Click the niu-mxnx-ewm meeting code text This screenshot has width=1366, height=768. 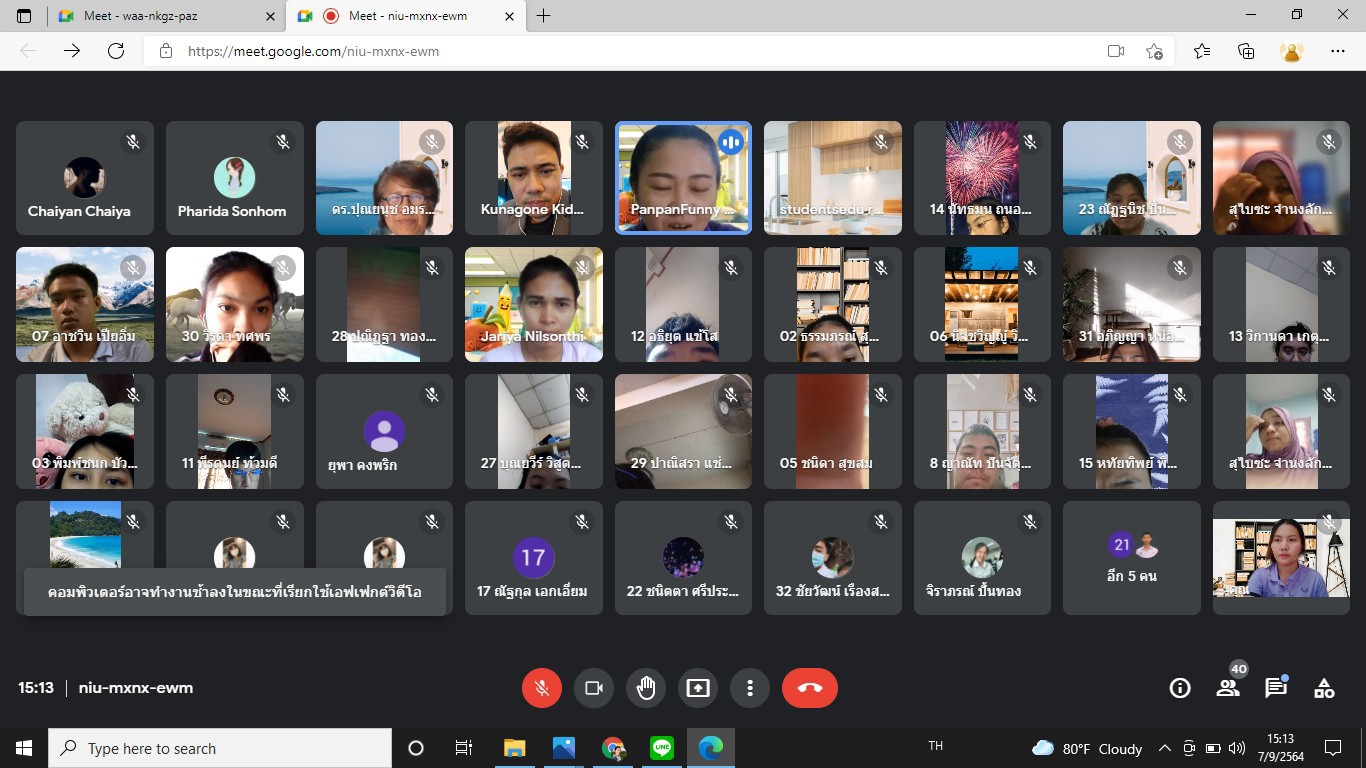click(136, 688)
